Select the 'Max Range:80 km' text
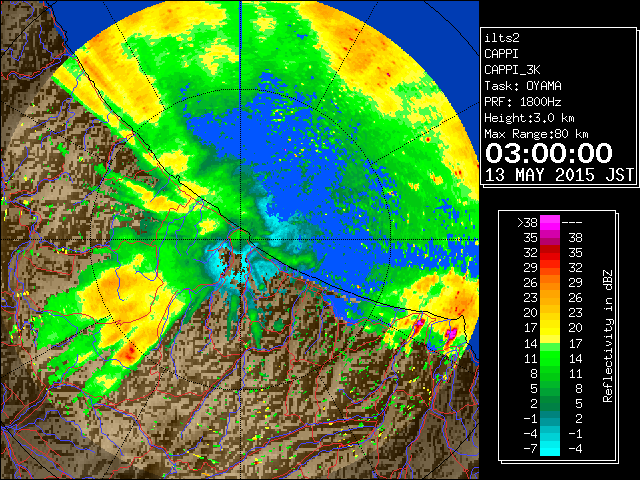 (x=536, y=134)
